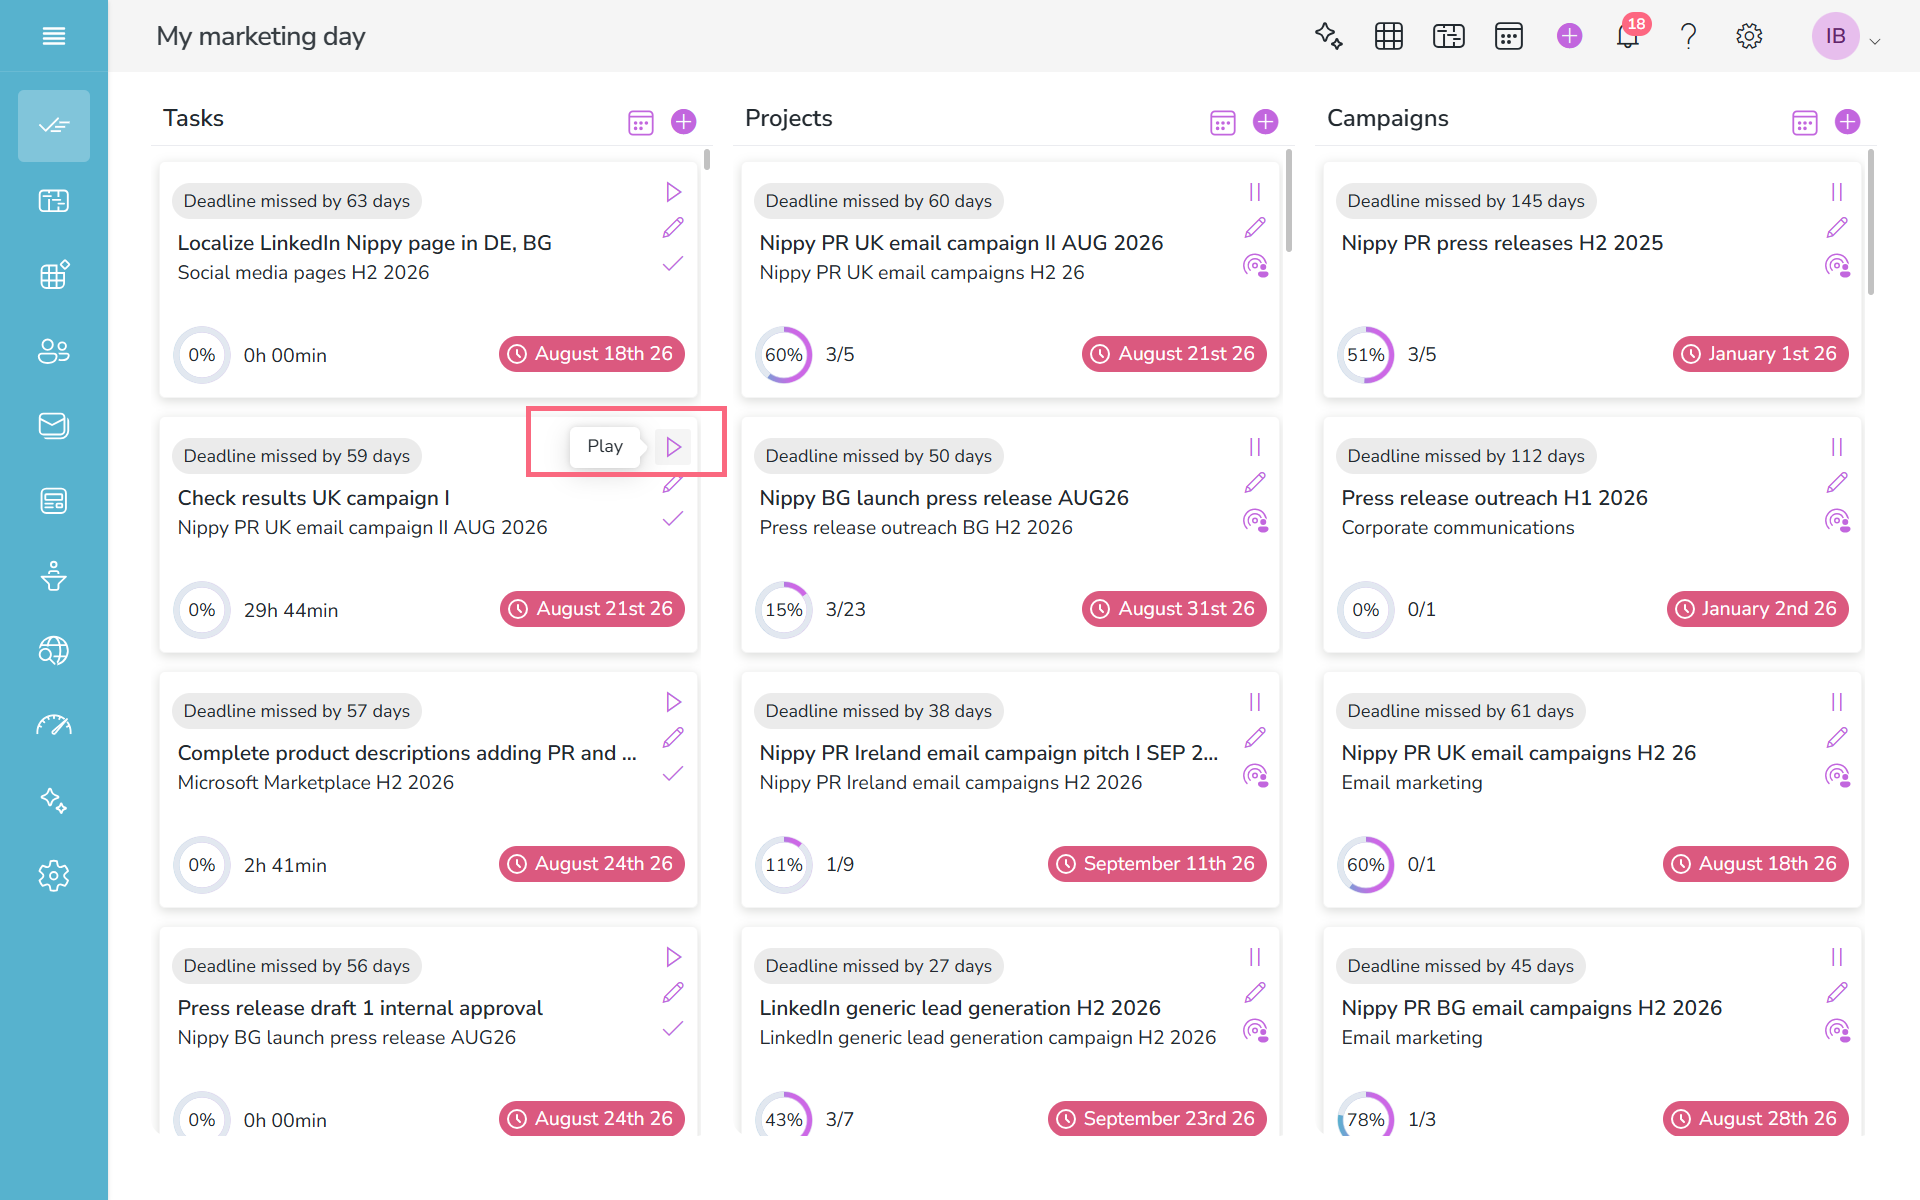Open the settings gear icon in the sidebar
Viewport: 1920px width, 1200px height.
coord(54,876)
